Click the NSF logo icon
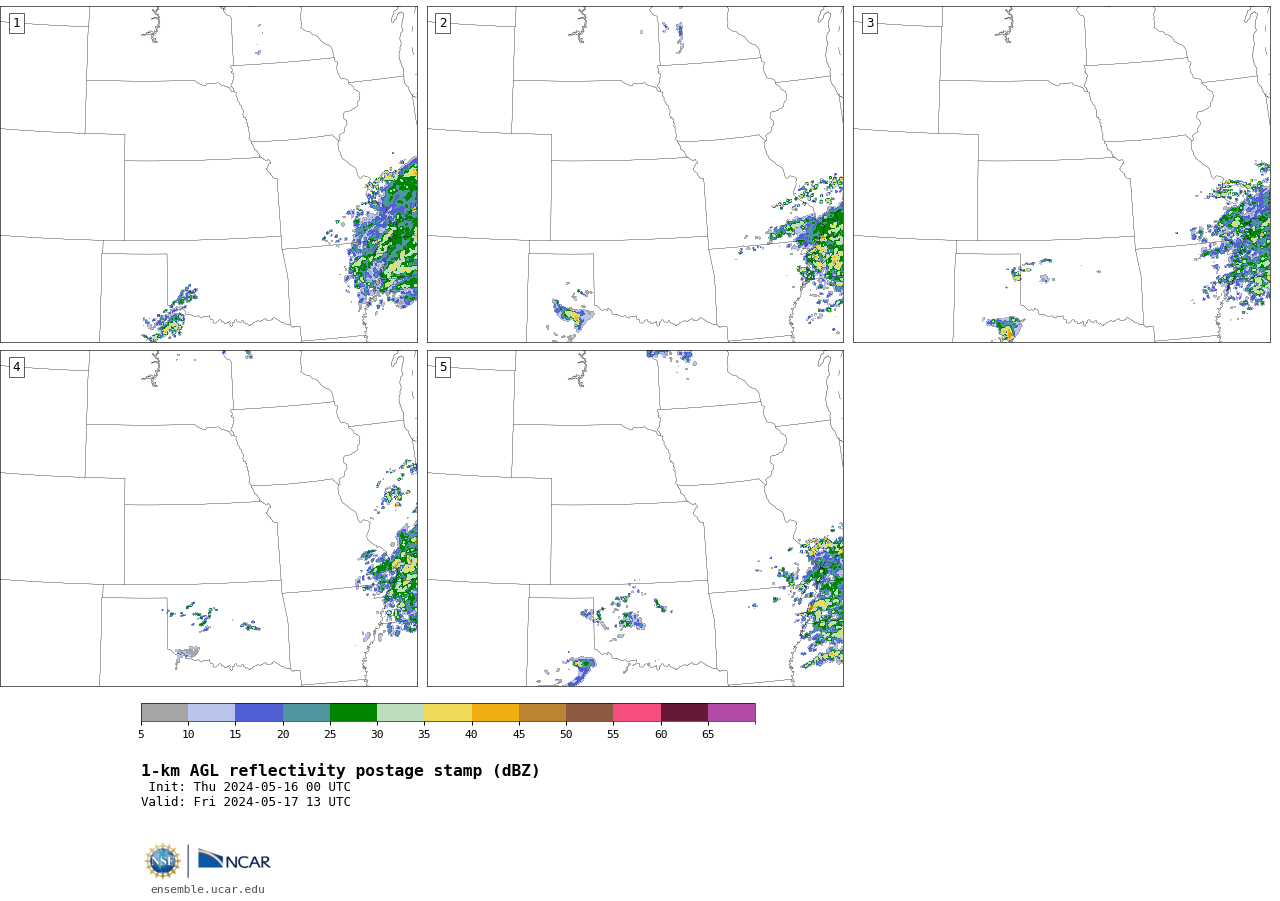The height and width of the screenshot is (901, 1280). [x=163, y=861]
